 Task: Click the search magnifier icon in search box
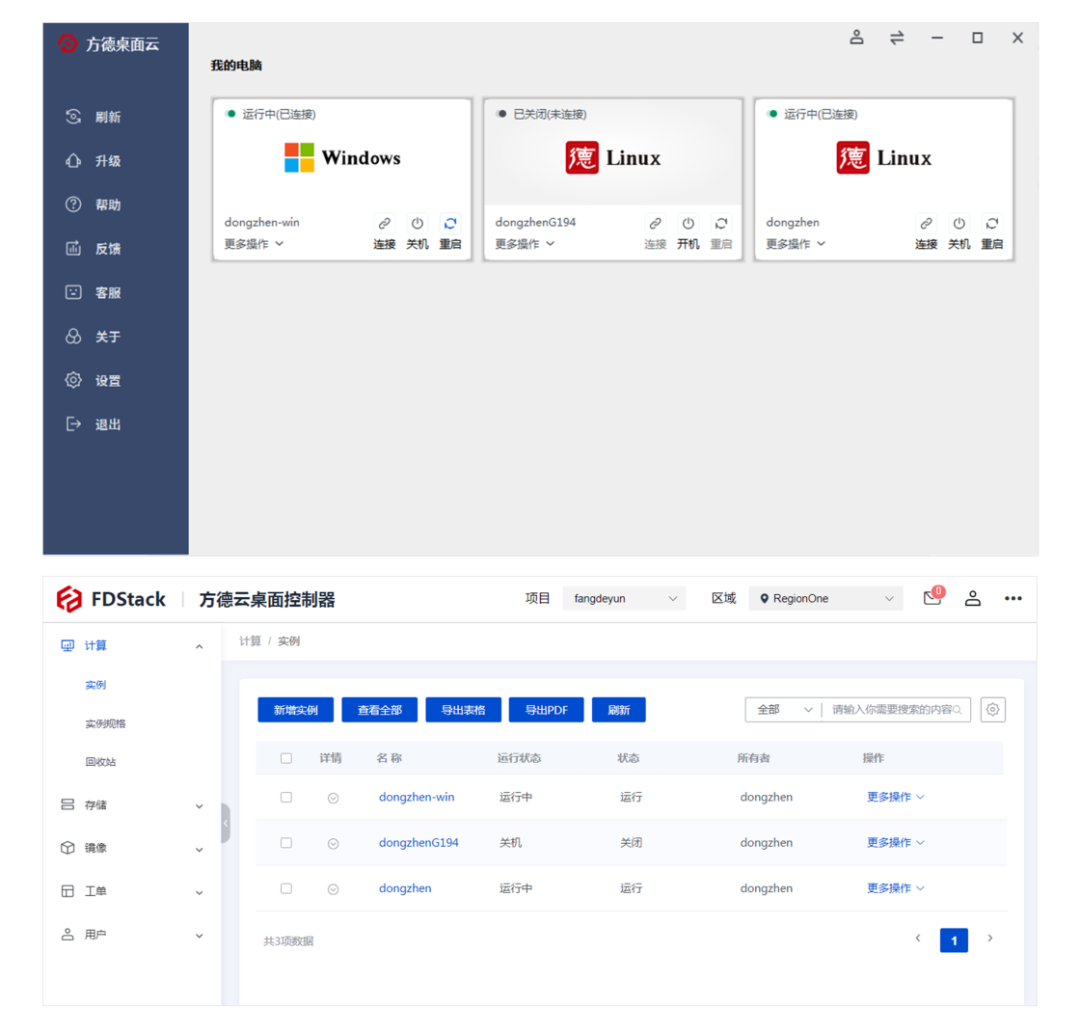[x=957, y=710]
